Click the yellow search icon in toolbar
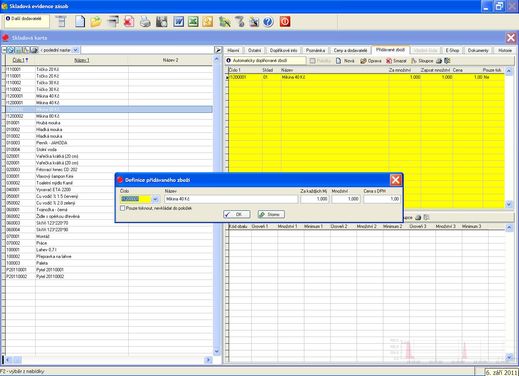Image resolution: width=519 pixels, height=376 pixels. click(207, 22)
